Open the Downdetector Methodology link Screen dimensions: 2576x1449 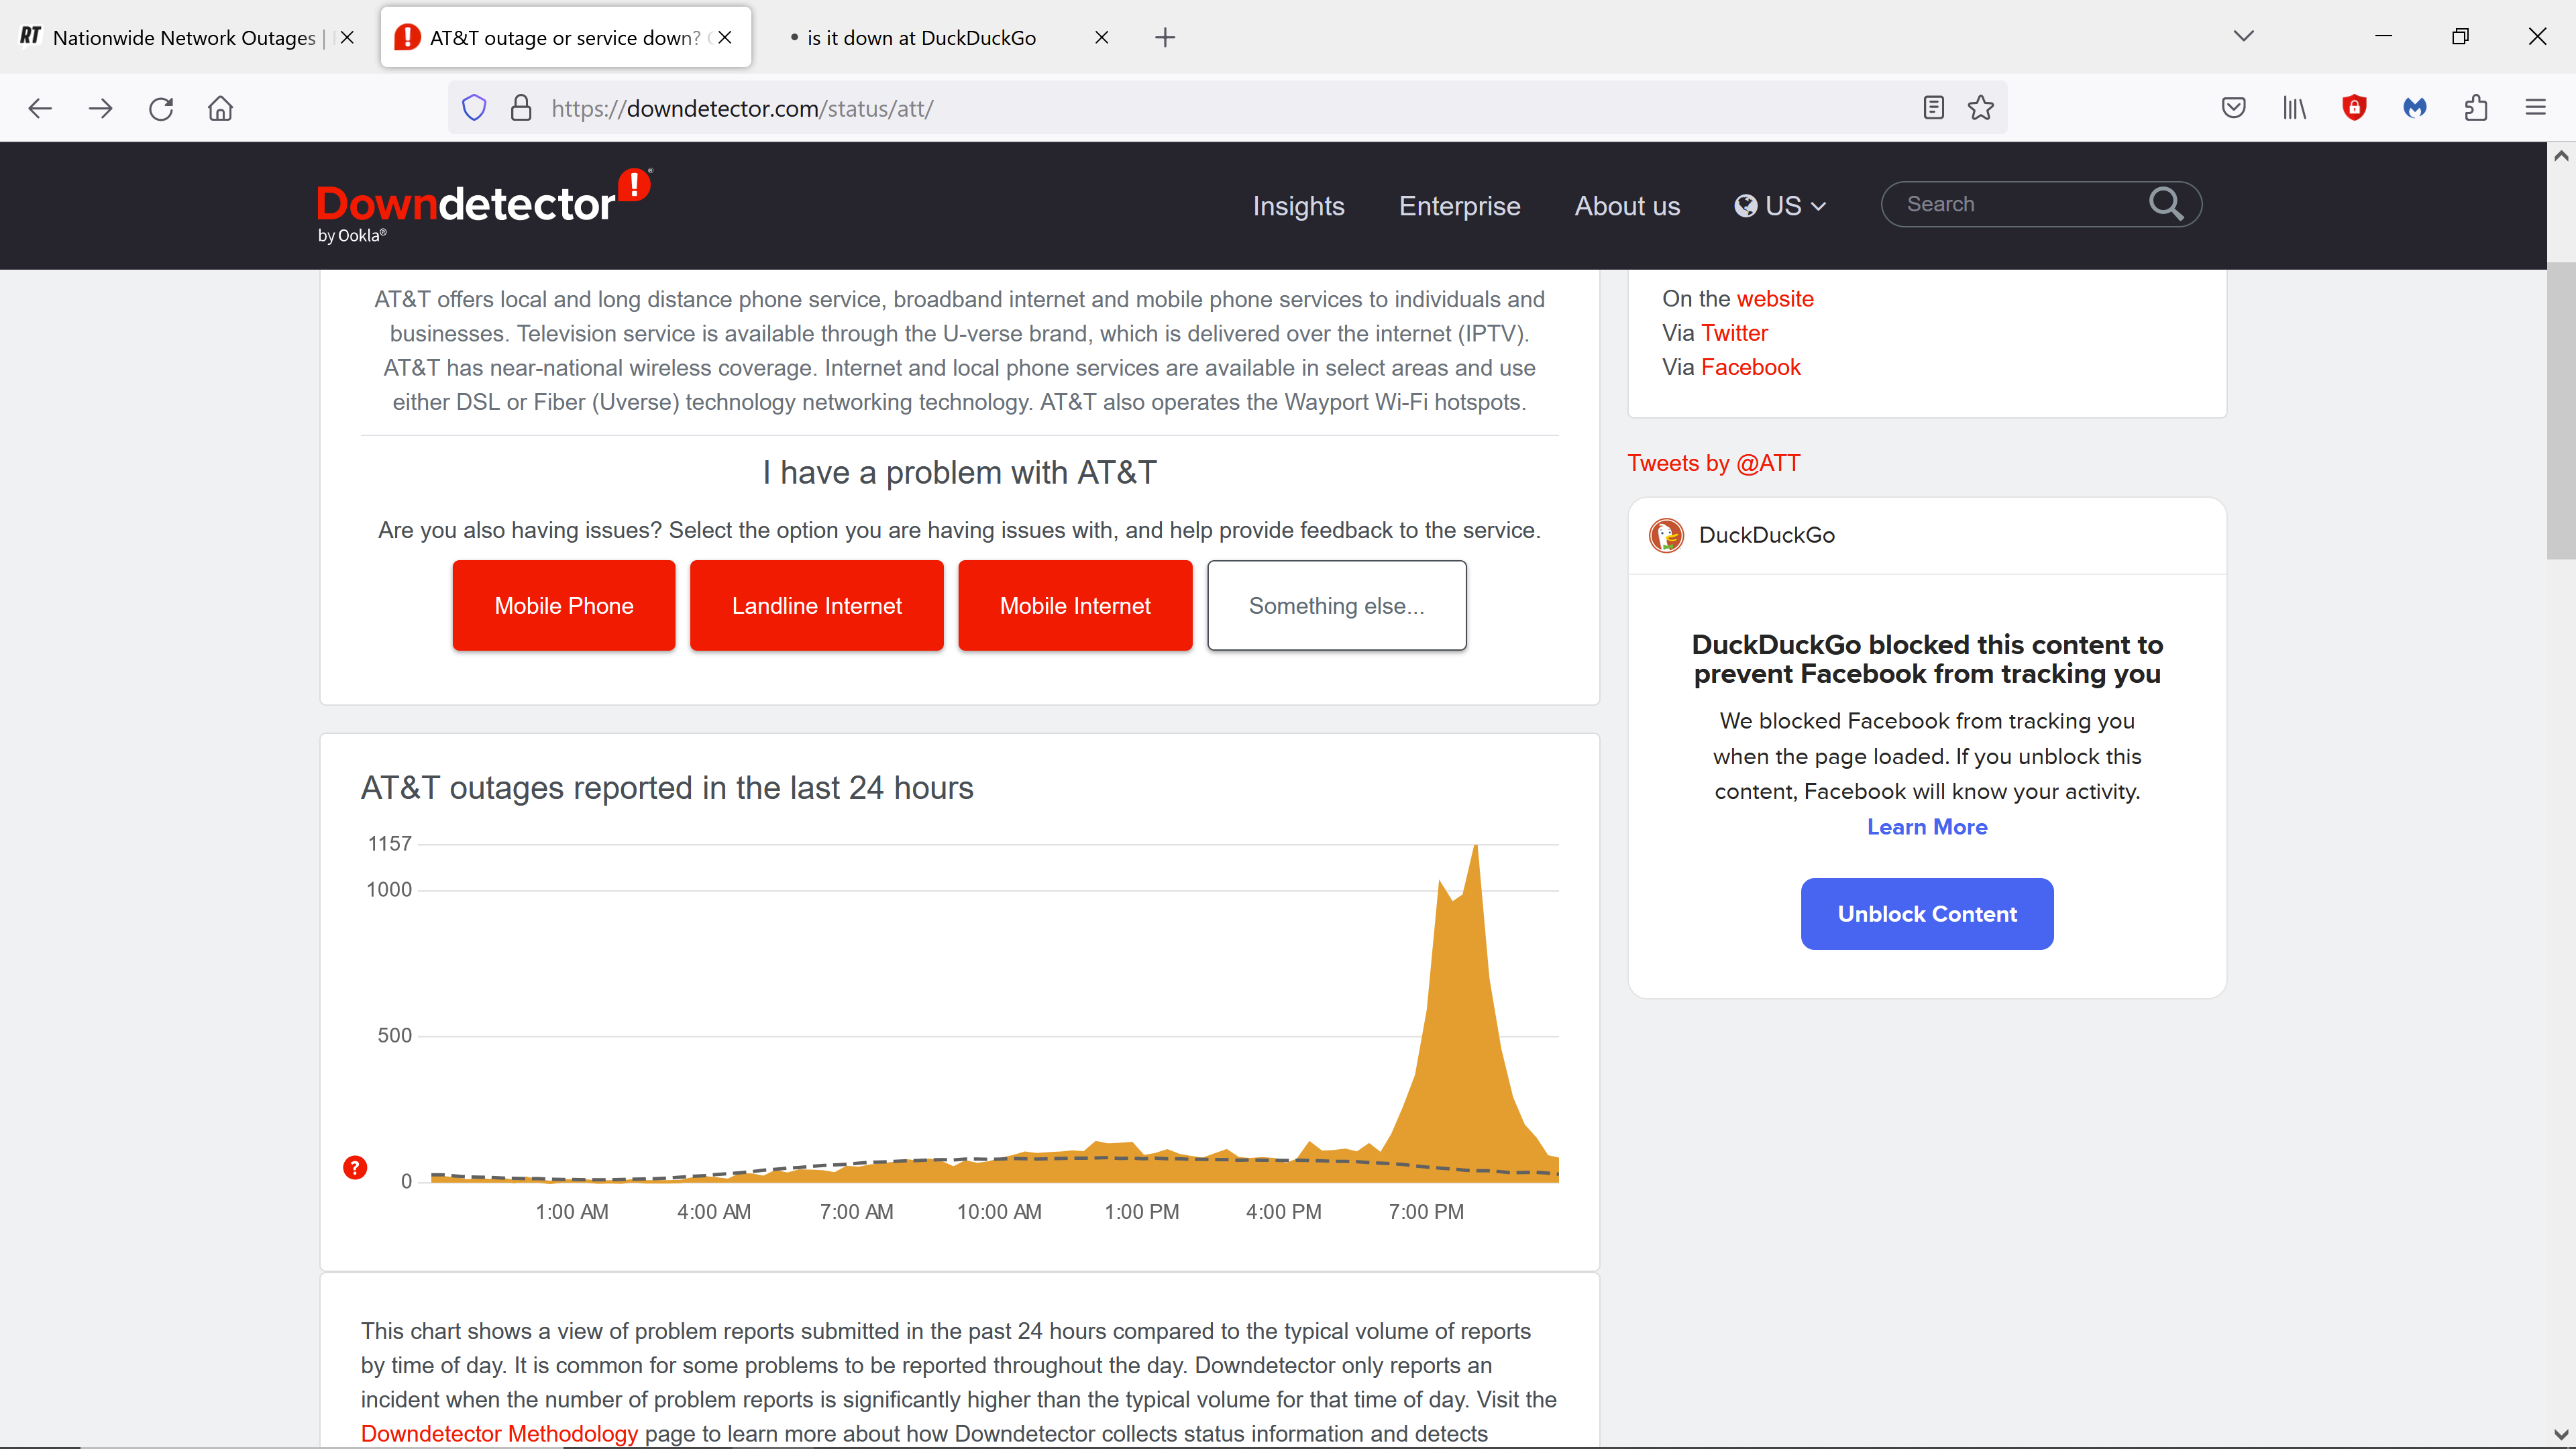click(499, 1433)
